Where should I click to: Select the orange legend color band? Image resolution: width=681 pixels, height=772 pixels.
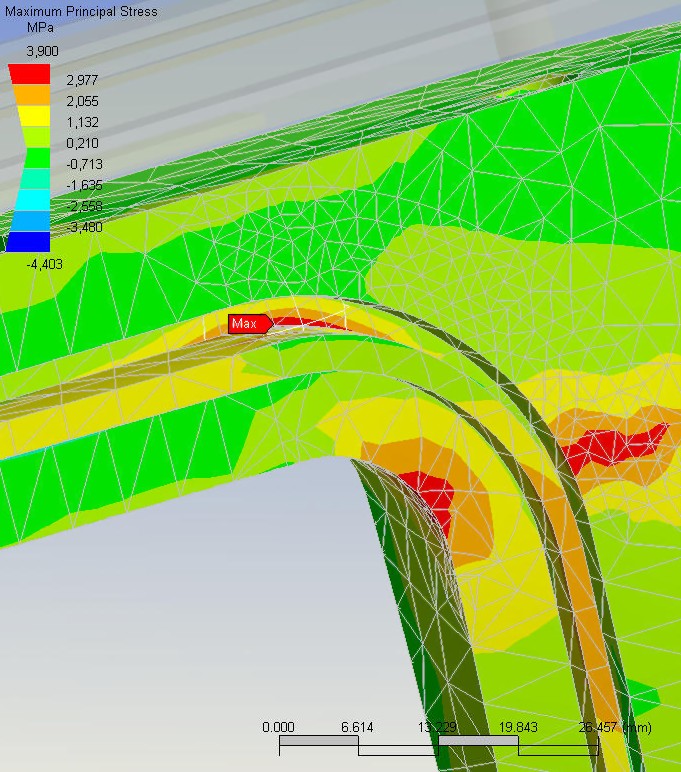coord(29,94)
